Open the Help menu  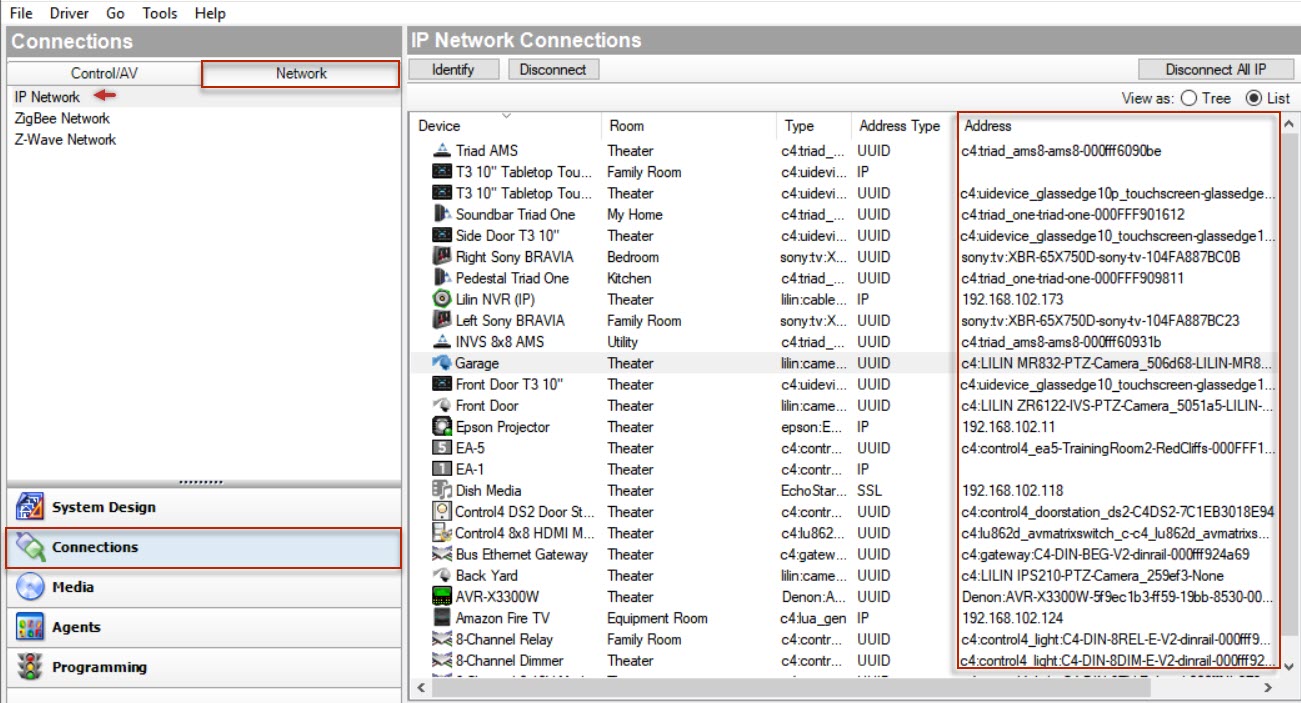pos(210,13)
